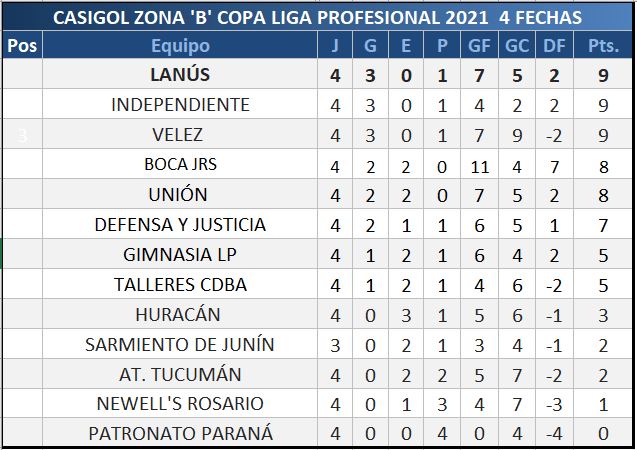This screenshot has width=637, height=450.
Task: Click Boca Jrs goals-for value 11
Action: point(479,165)
